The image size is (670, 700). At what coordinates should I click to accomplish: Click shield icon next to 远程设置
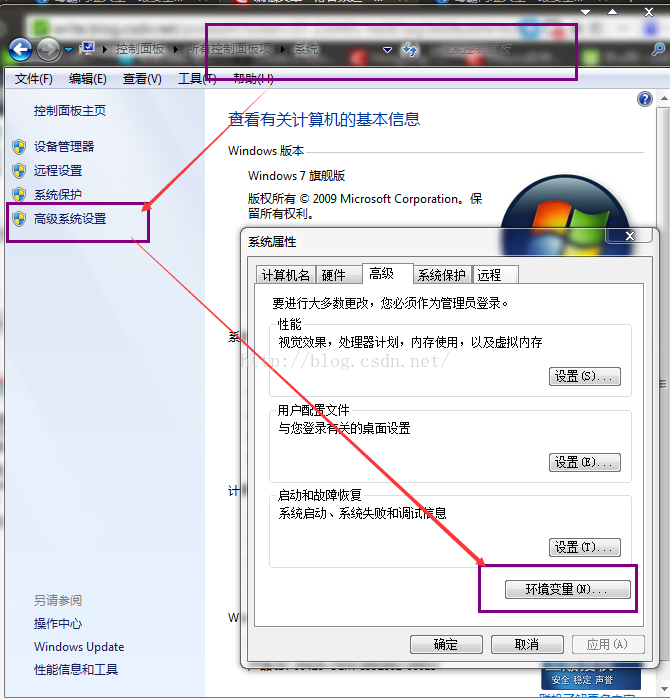(19, 171)
